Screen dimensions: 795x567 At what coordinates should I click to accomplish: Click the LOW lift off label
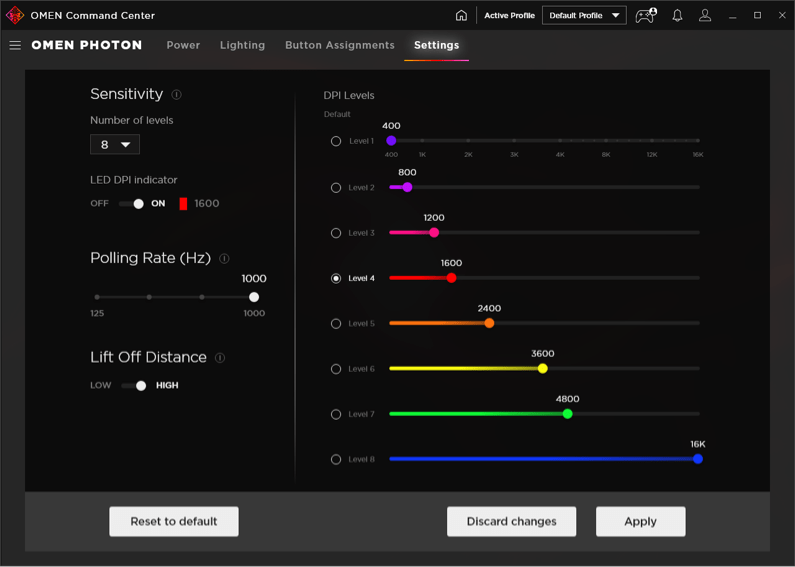(100, 385)
